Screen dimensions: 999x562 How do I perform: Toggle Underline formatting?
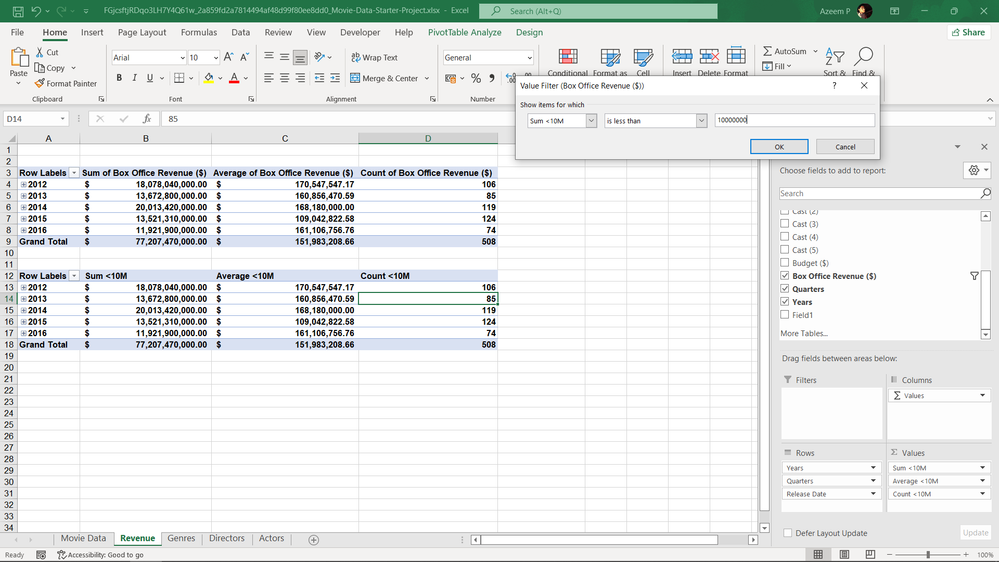point(150,78)
